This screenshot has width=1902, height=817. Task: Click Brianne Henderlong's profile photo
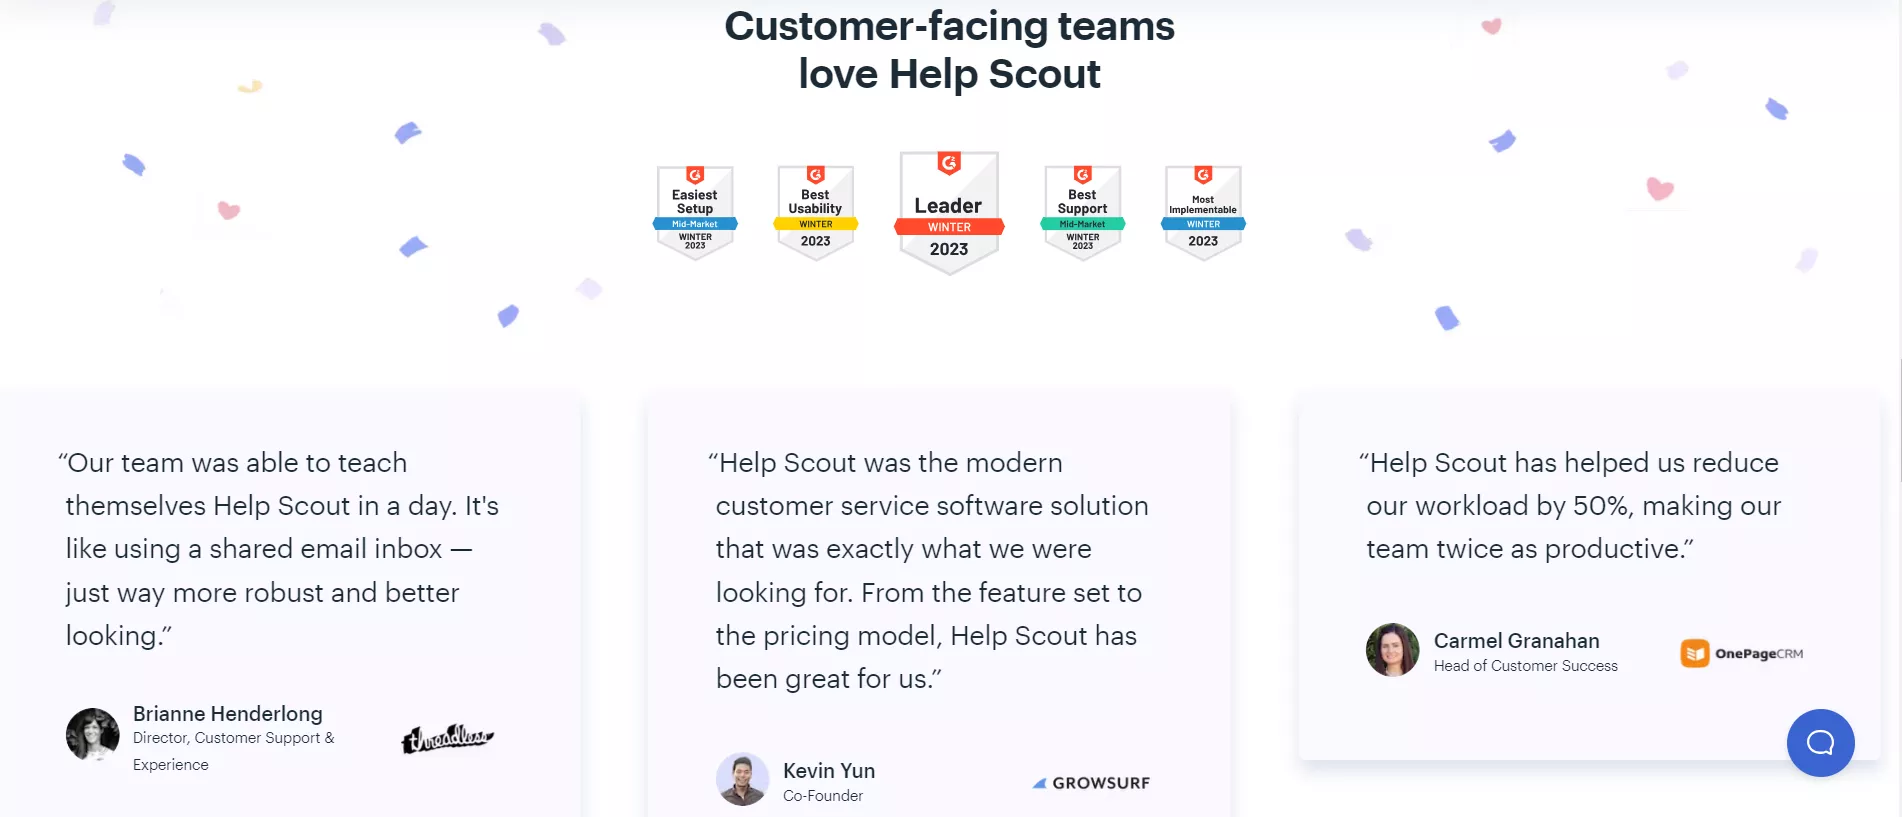pyautogui.click(x=93, y=735)
